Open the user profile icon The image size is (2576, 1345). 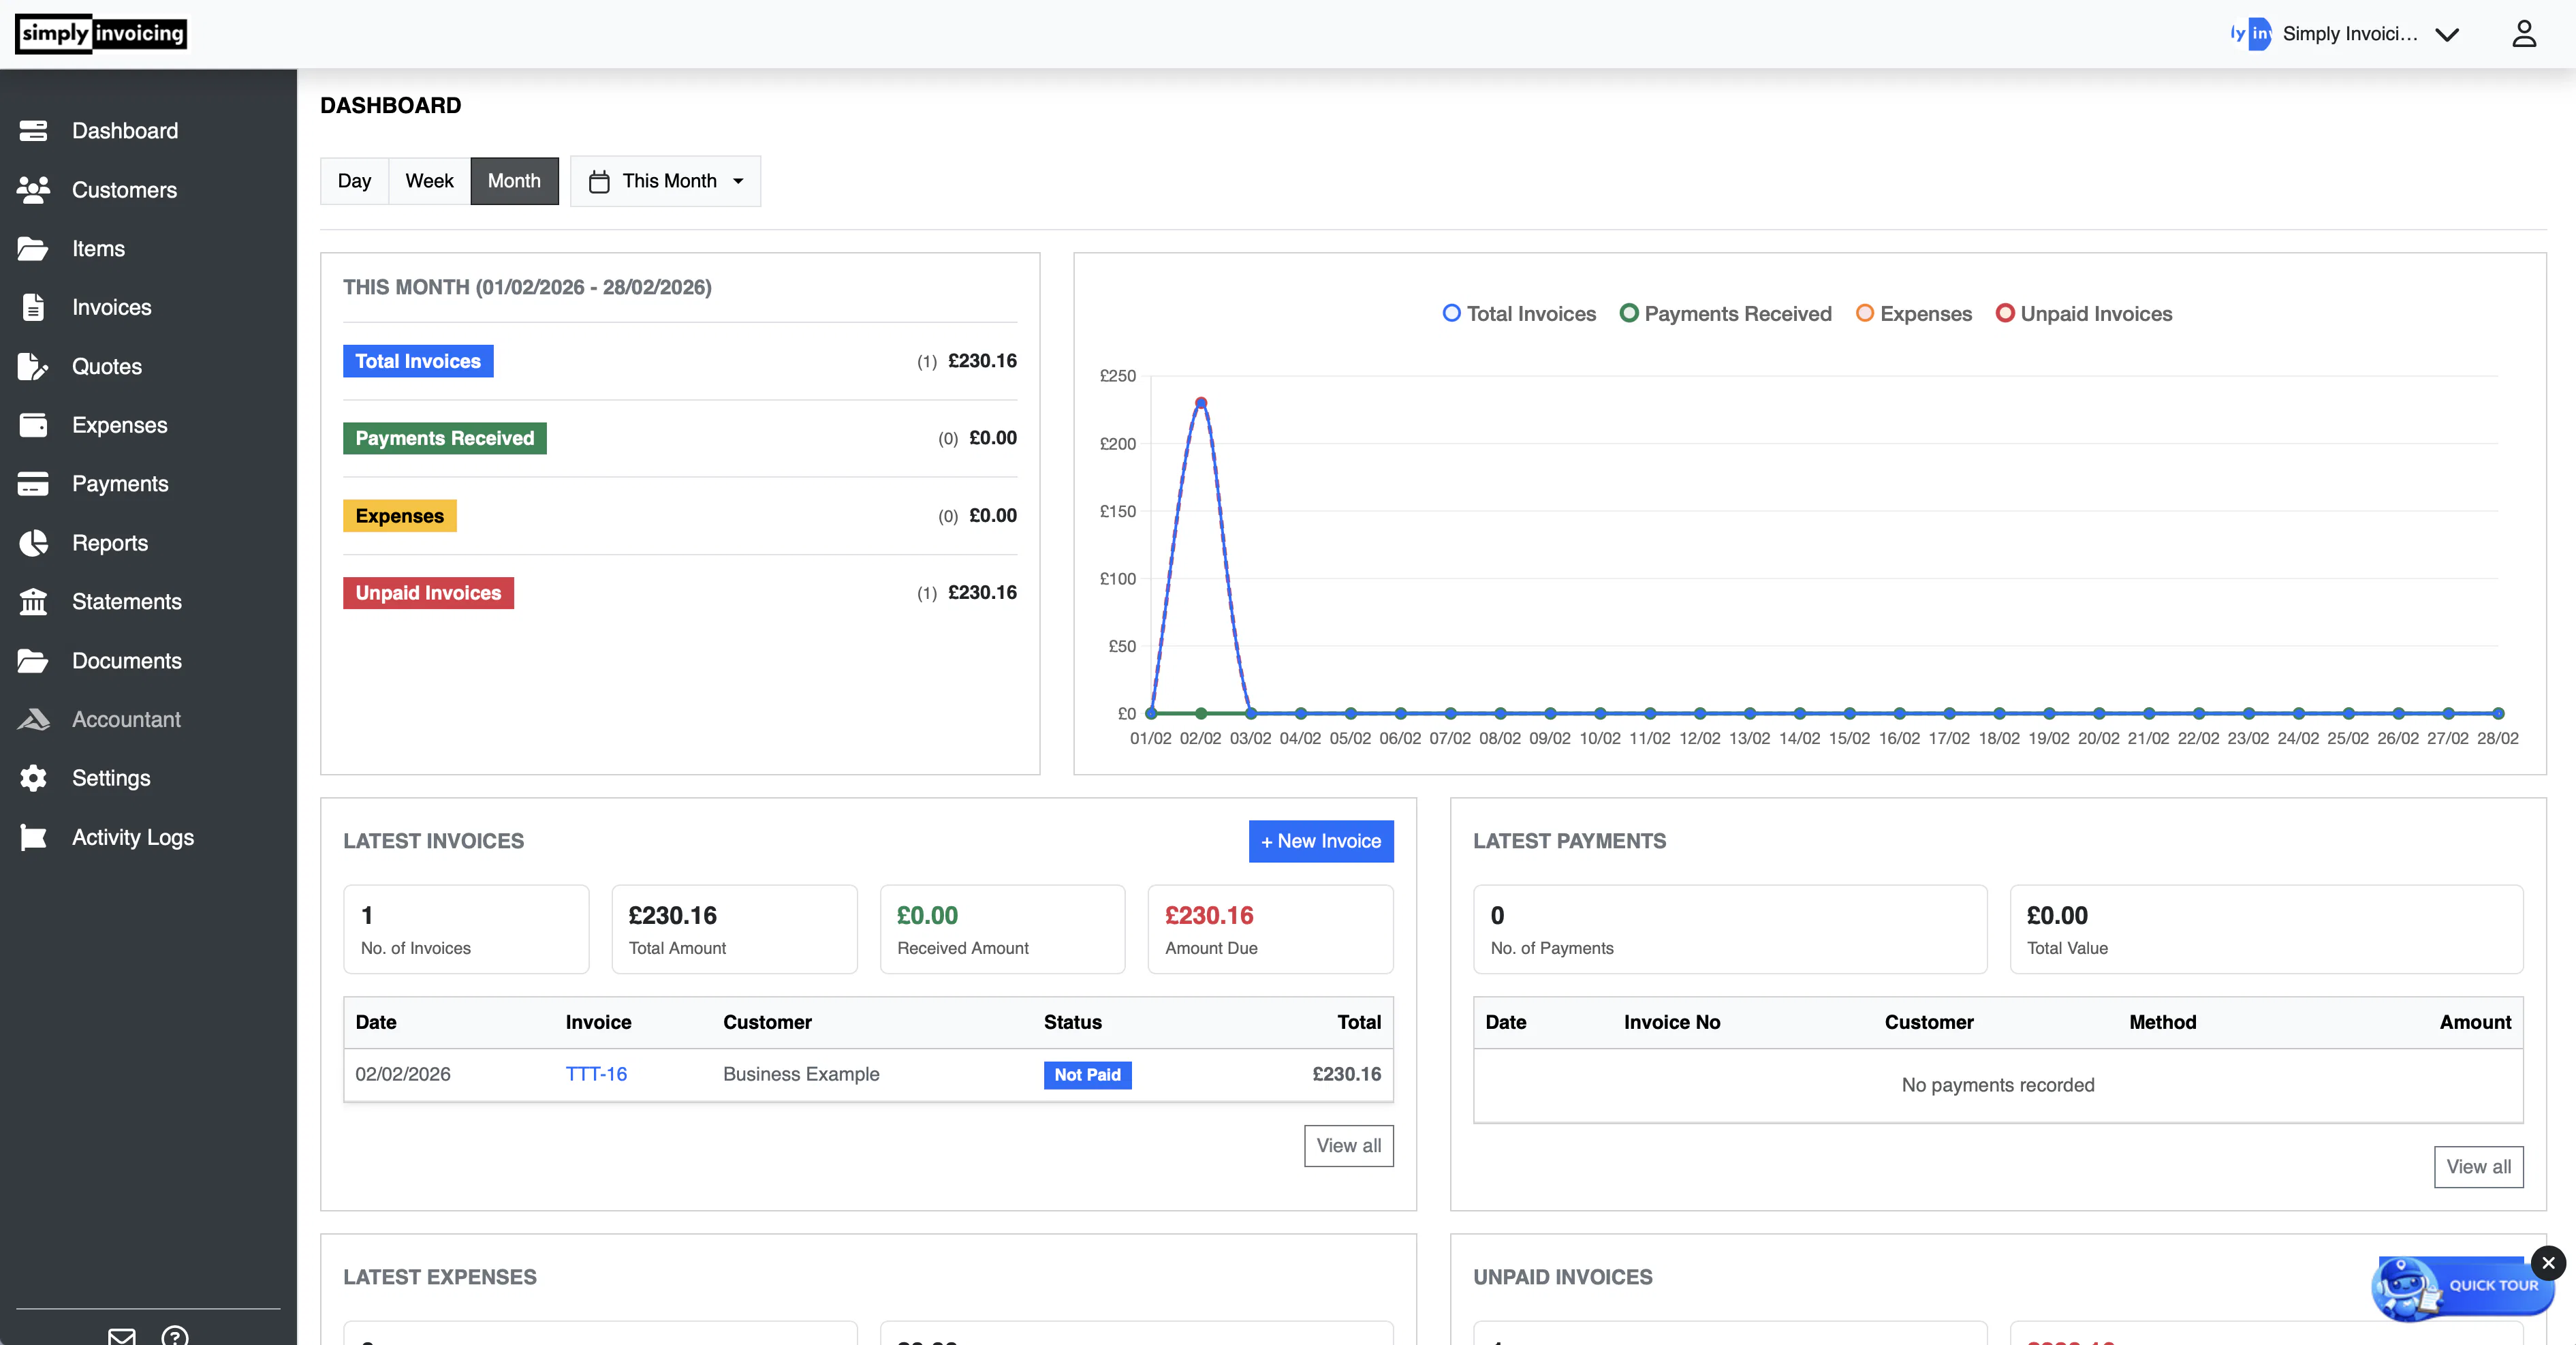click(x=2524, y=34)
